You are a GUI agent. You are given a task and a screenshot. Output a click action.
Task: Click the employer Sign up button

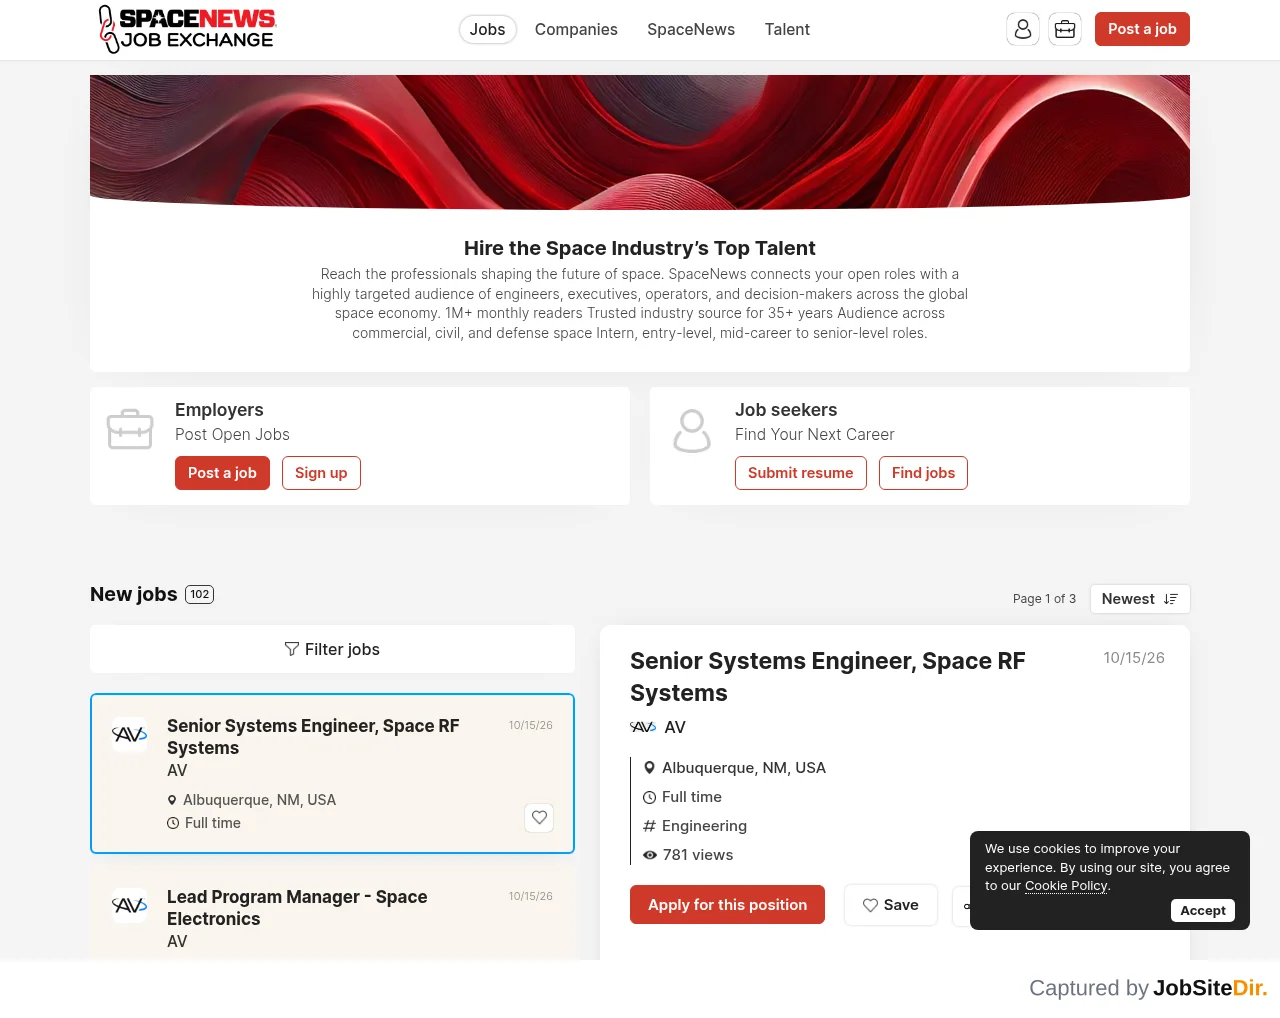pos(321,473)
